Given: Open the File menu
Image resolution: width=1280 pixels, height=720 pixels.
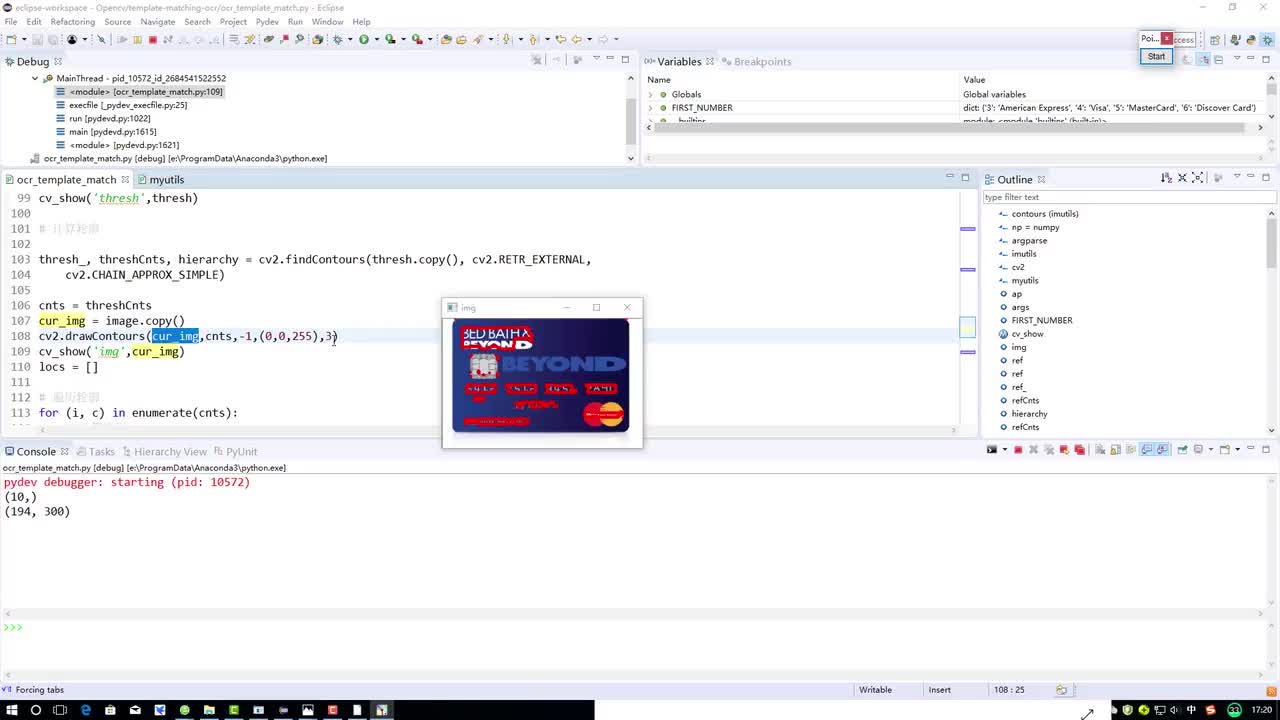Looking at the screenshot, I should coord(10,21).
